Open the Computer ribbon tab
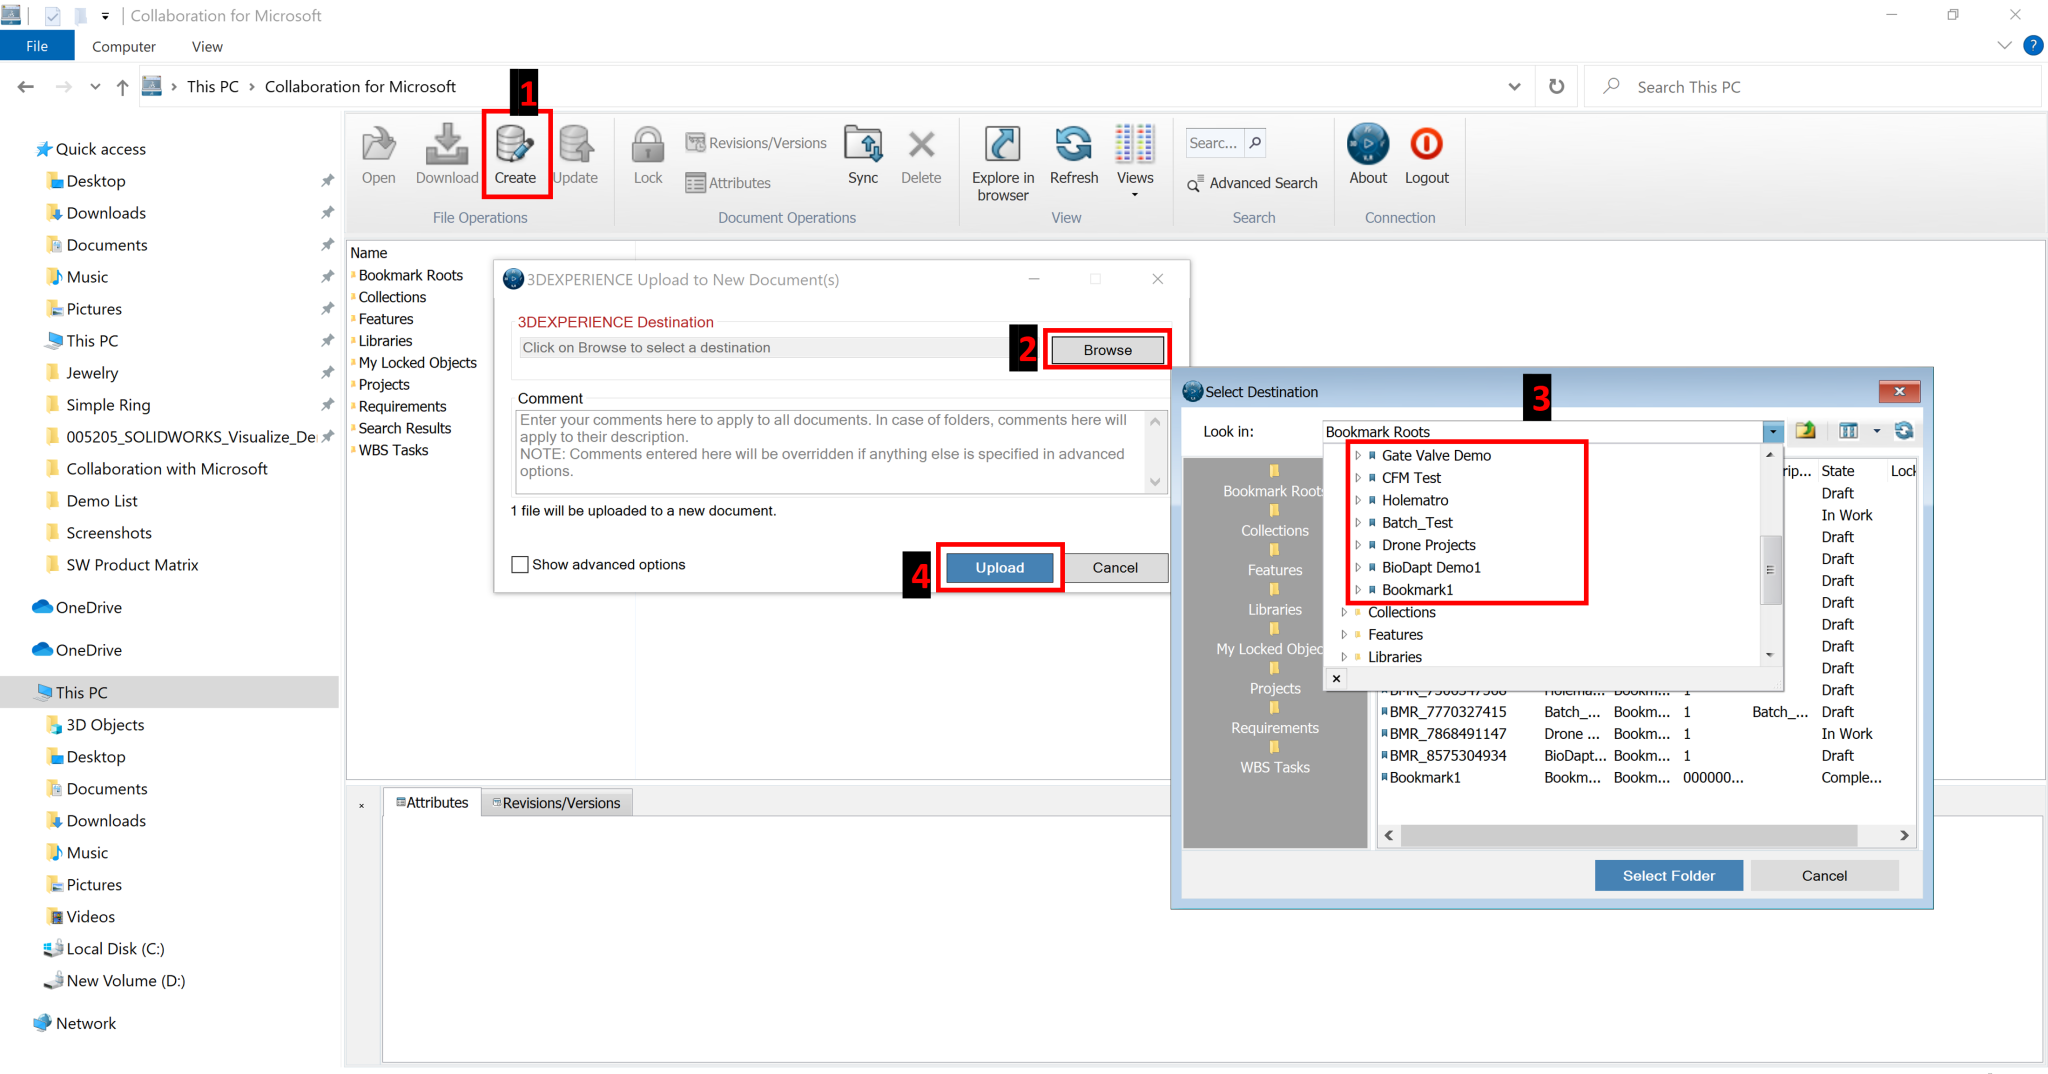The image size is (2048, 1074). click(124, 46)
